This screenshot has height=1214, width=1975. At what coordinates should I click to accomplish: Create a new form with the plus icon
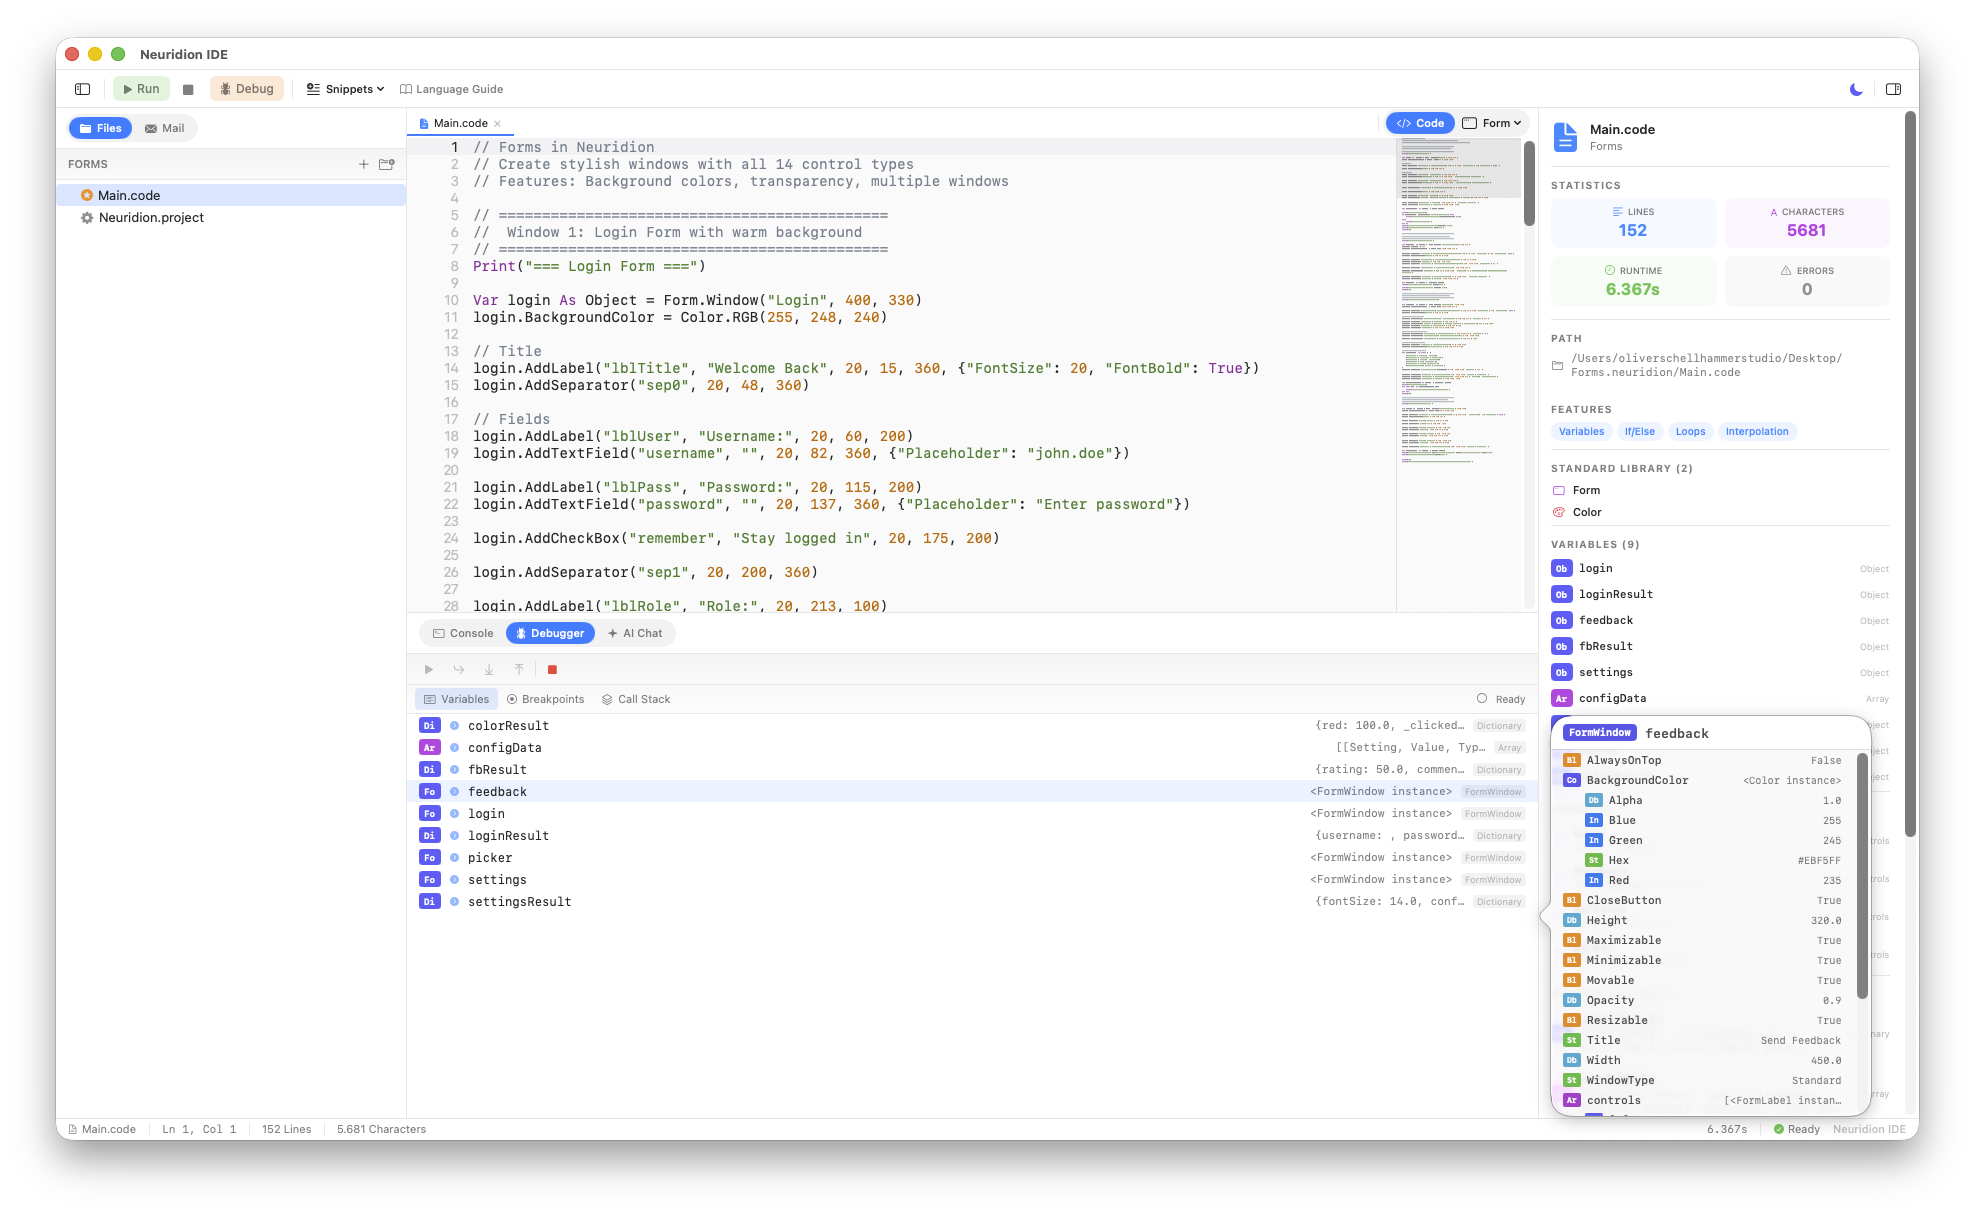tap(364, 164)
